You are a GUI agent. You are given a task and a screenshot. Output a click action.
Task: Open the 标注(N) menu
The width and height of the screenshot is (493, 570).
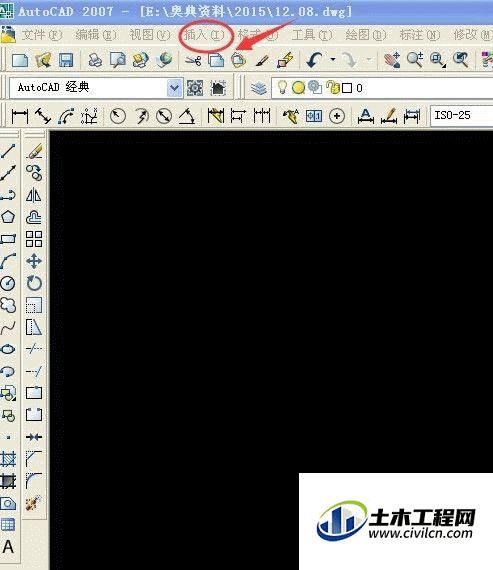tap(420, 35)
